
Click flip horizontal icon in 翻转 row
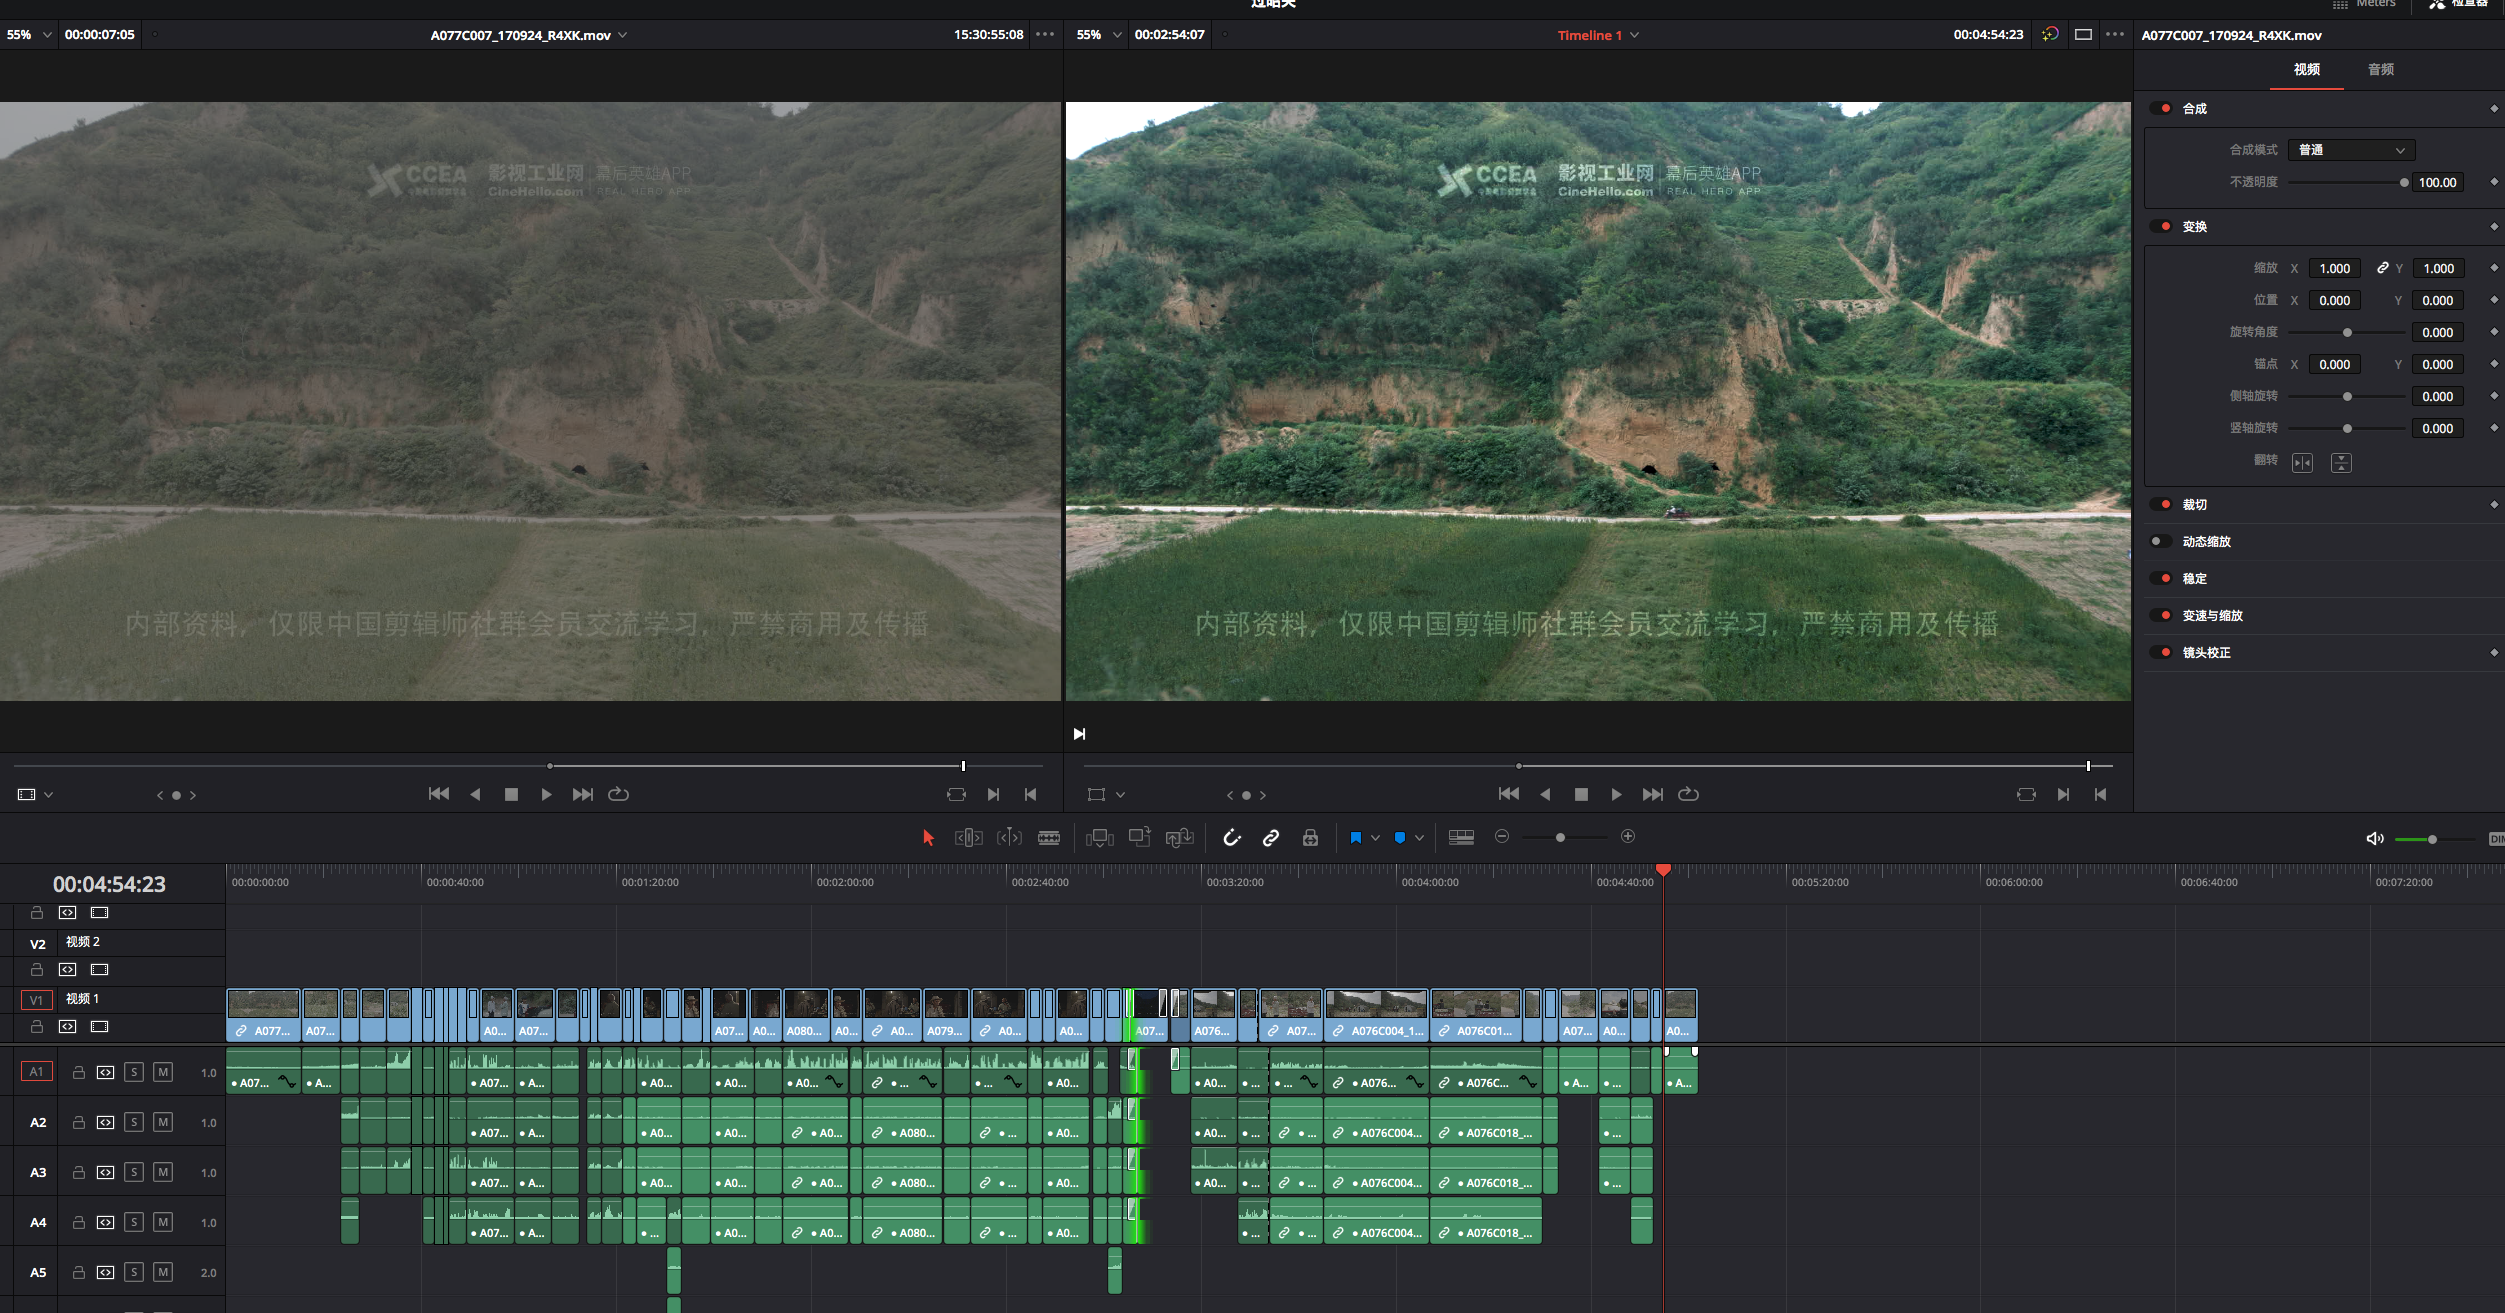(2302, 463)
